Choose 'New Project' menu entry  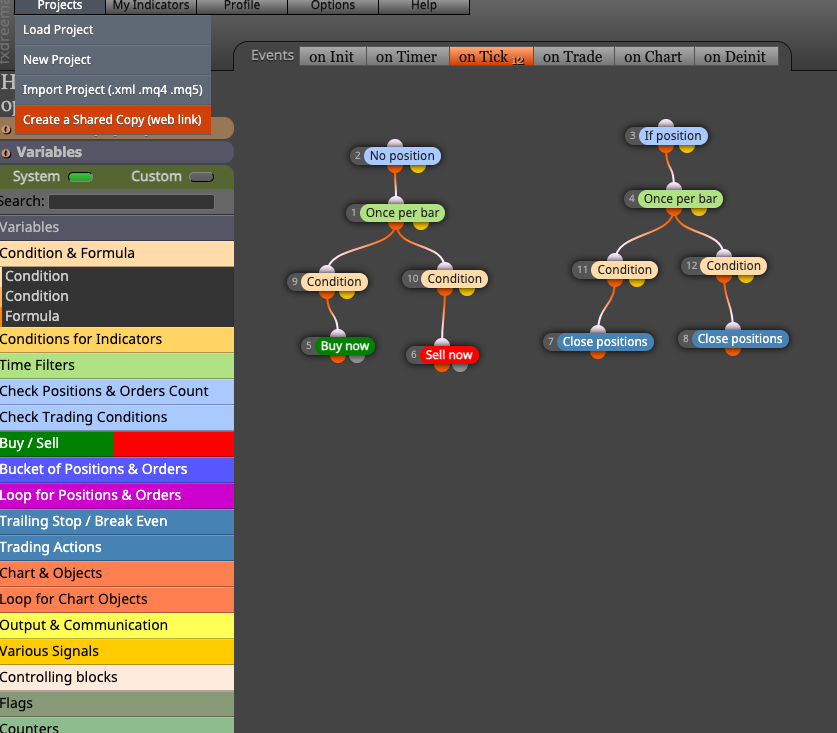pyautogui.click(x=113, y=60)
